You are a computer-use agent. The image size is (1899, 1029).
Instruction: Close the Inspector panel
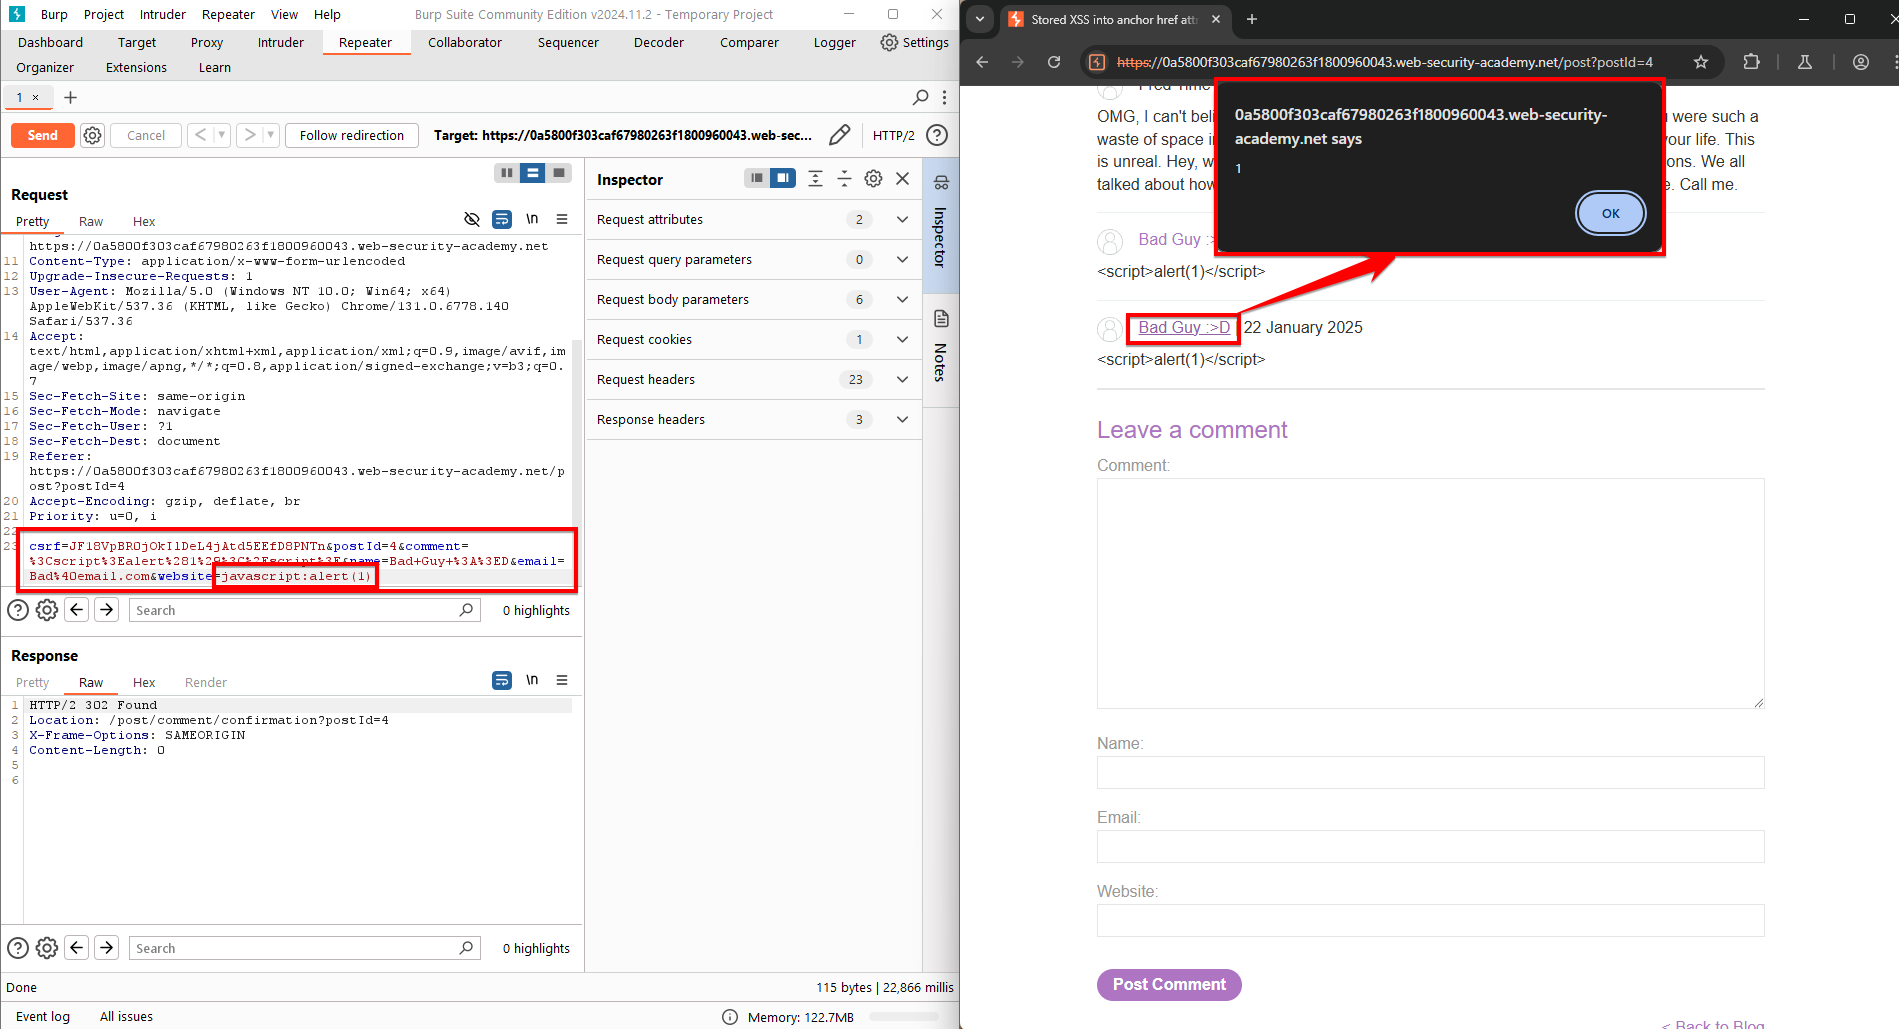tap(902, 178)
